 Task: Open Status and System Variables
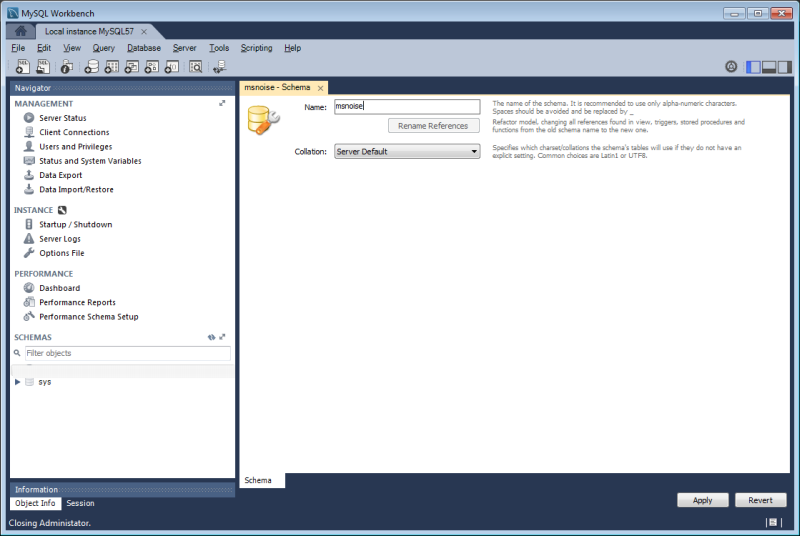(x=90, y=161)
